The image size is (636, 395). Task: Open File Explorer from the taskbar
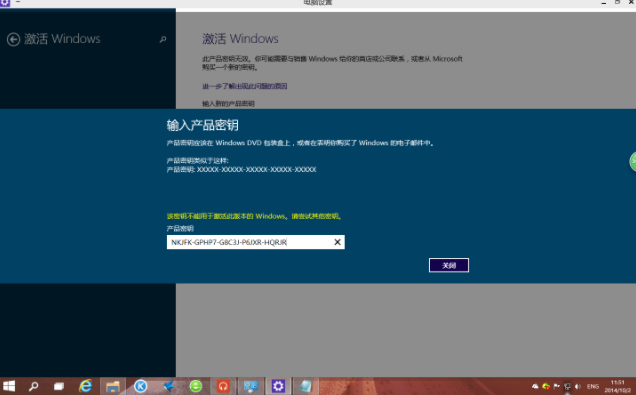click(x=113, y=386)
